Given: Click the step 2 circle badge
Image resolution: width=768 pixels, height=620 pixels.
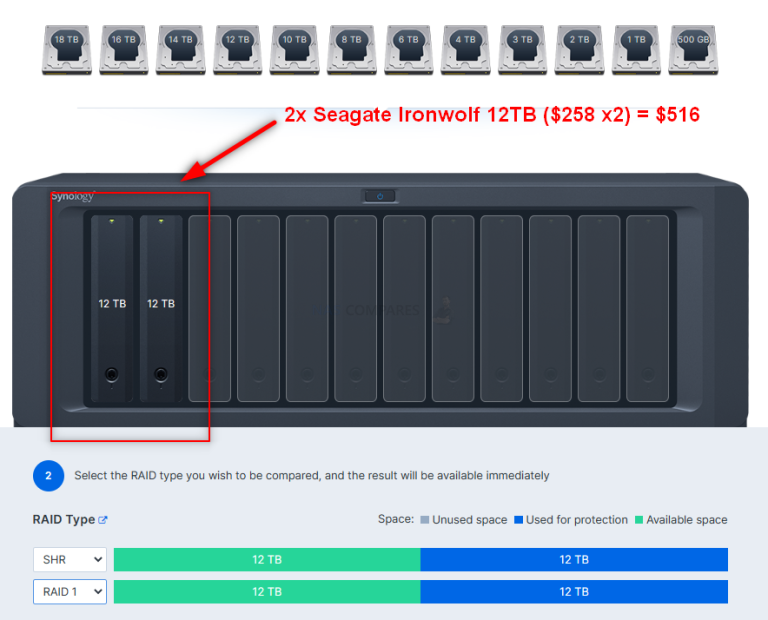Looking at the screenshot, I should click(x=48, y=476).
